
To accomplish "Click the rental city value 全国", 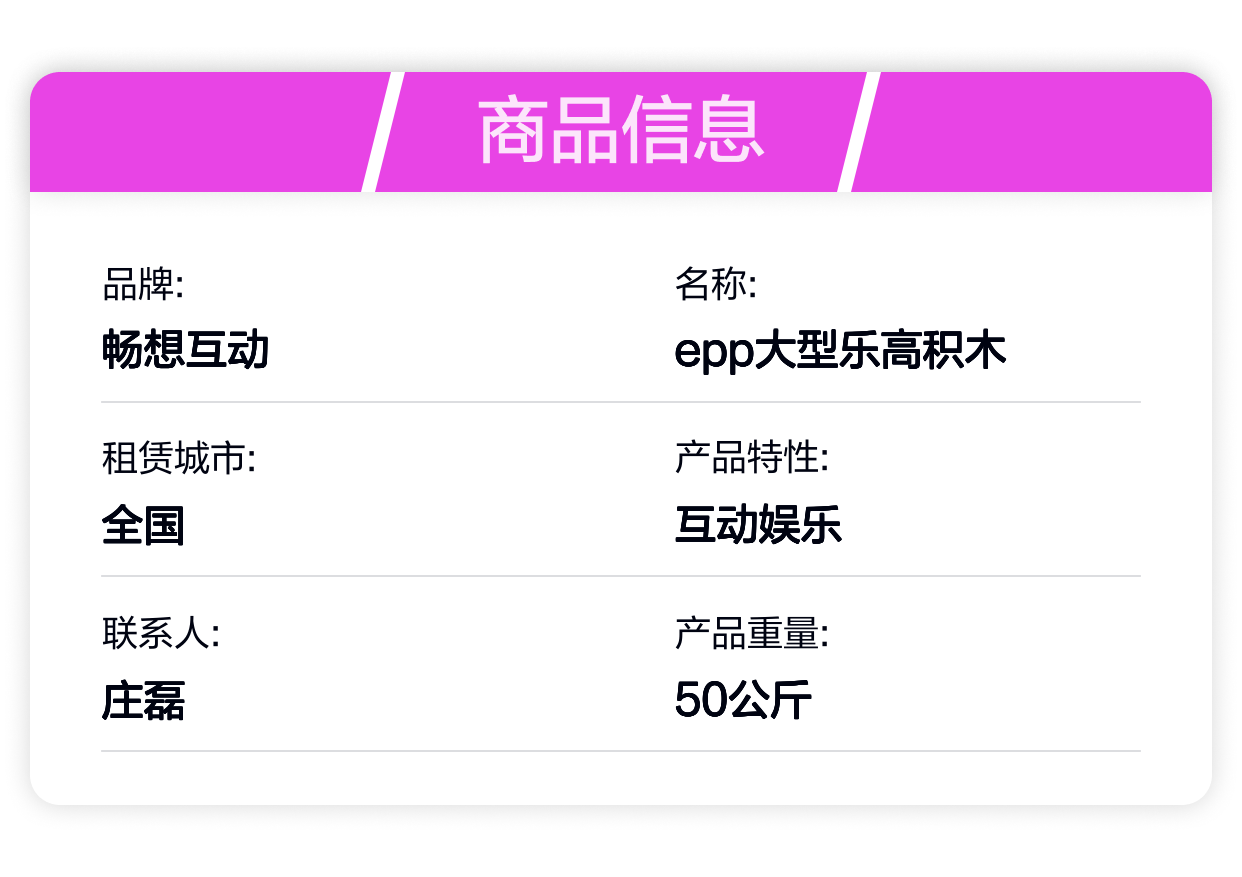I will [143, 525].
